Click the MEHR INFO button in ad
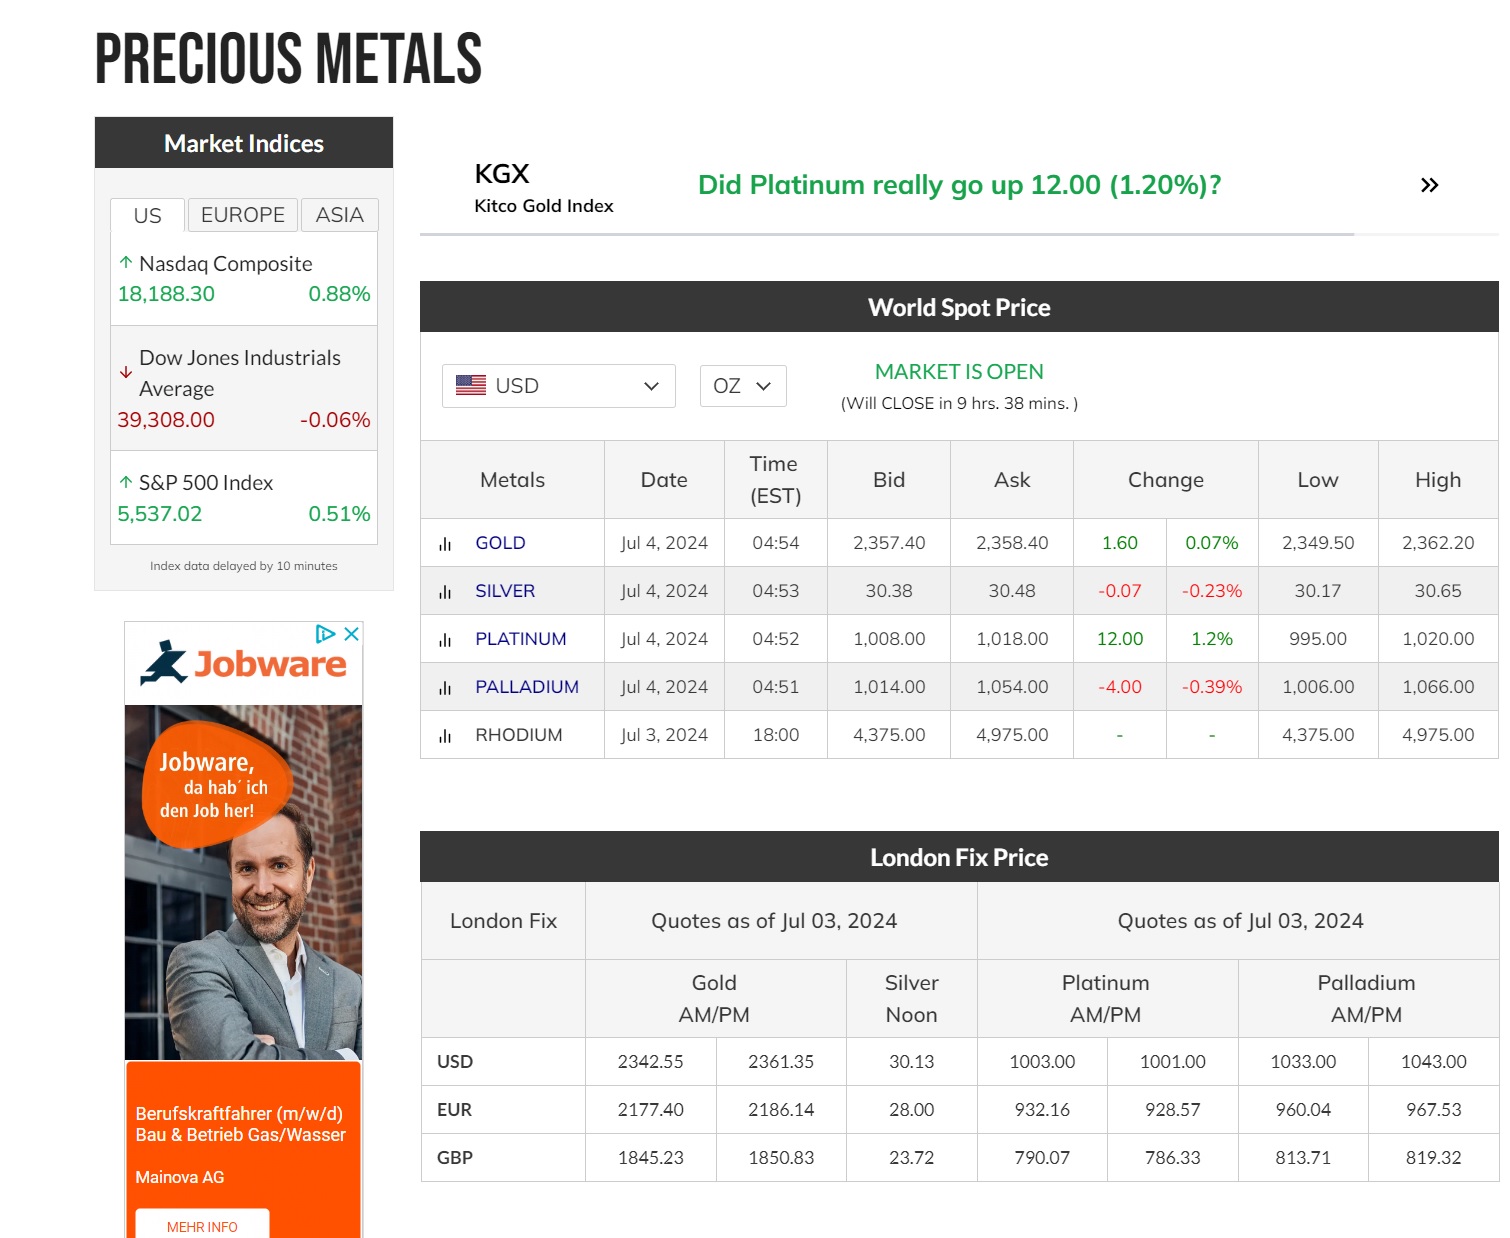 pyautogui.click(x=202, y=1226)
